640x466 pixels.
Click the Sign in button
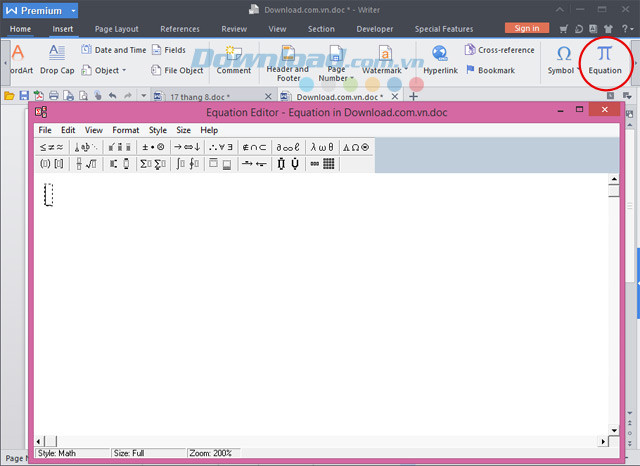point(527,28)
